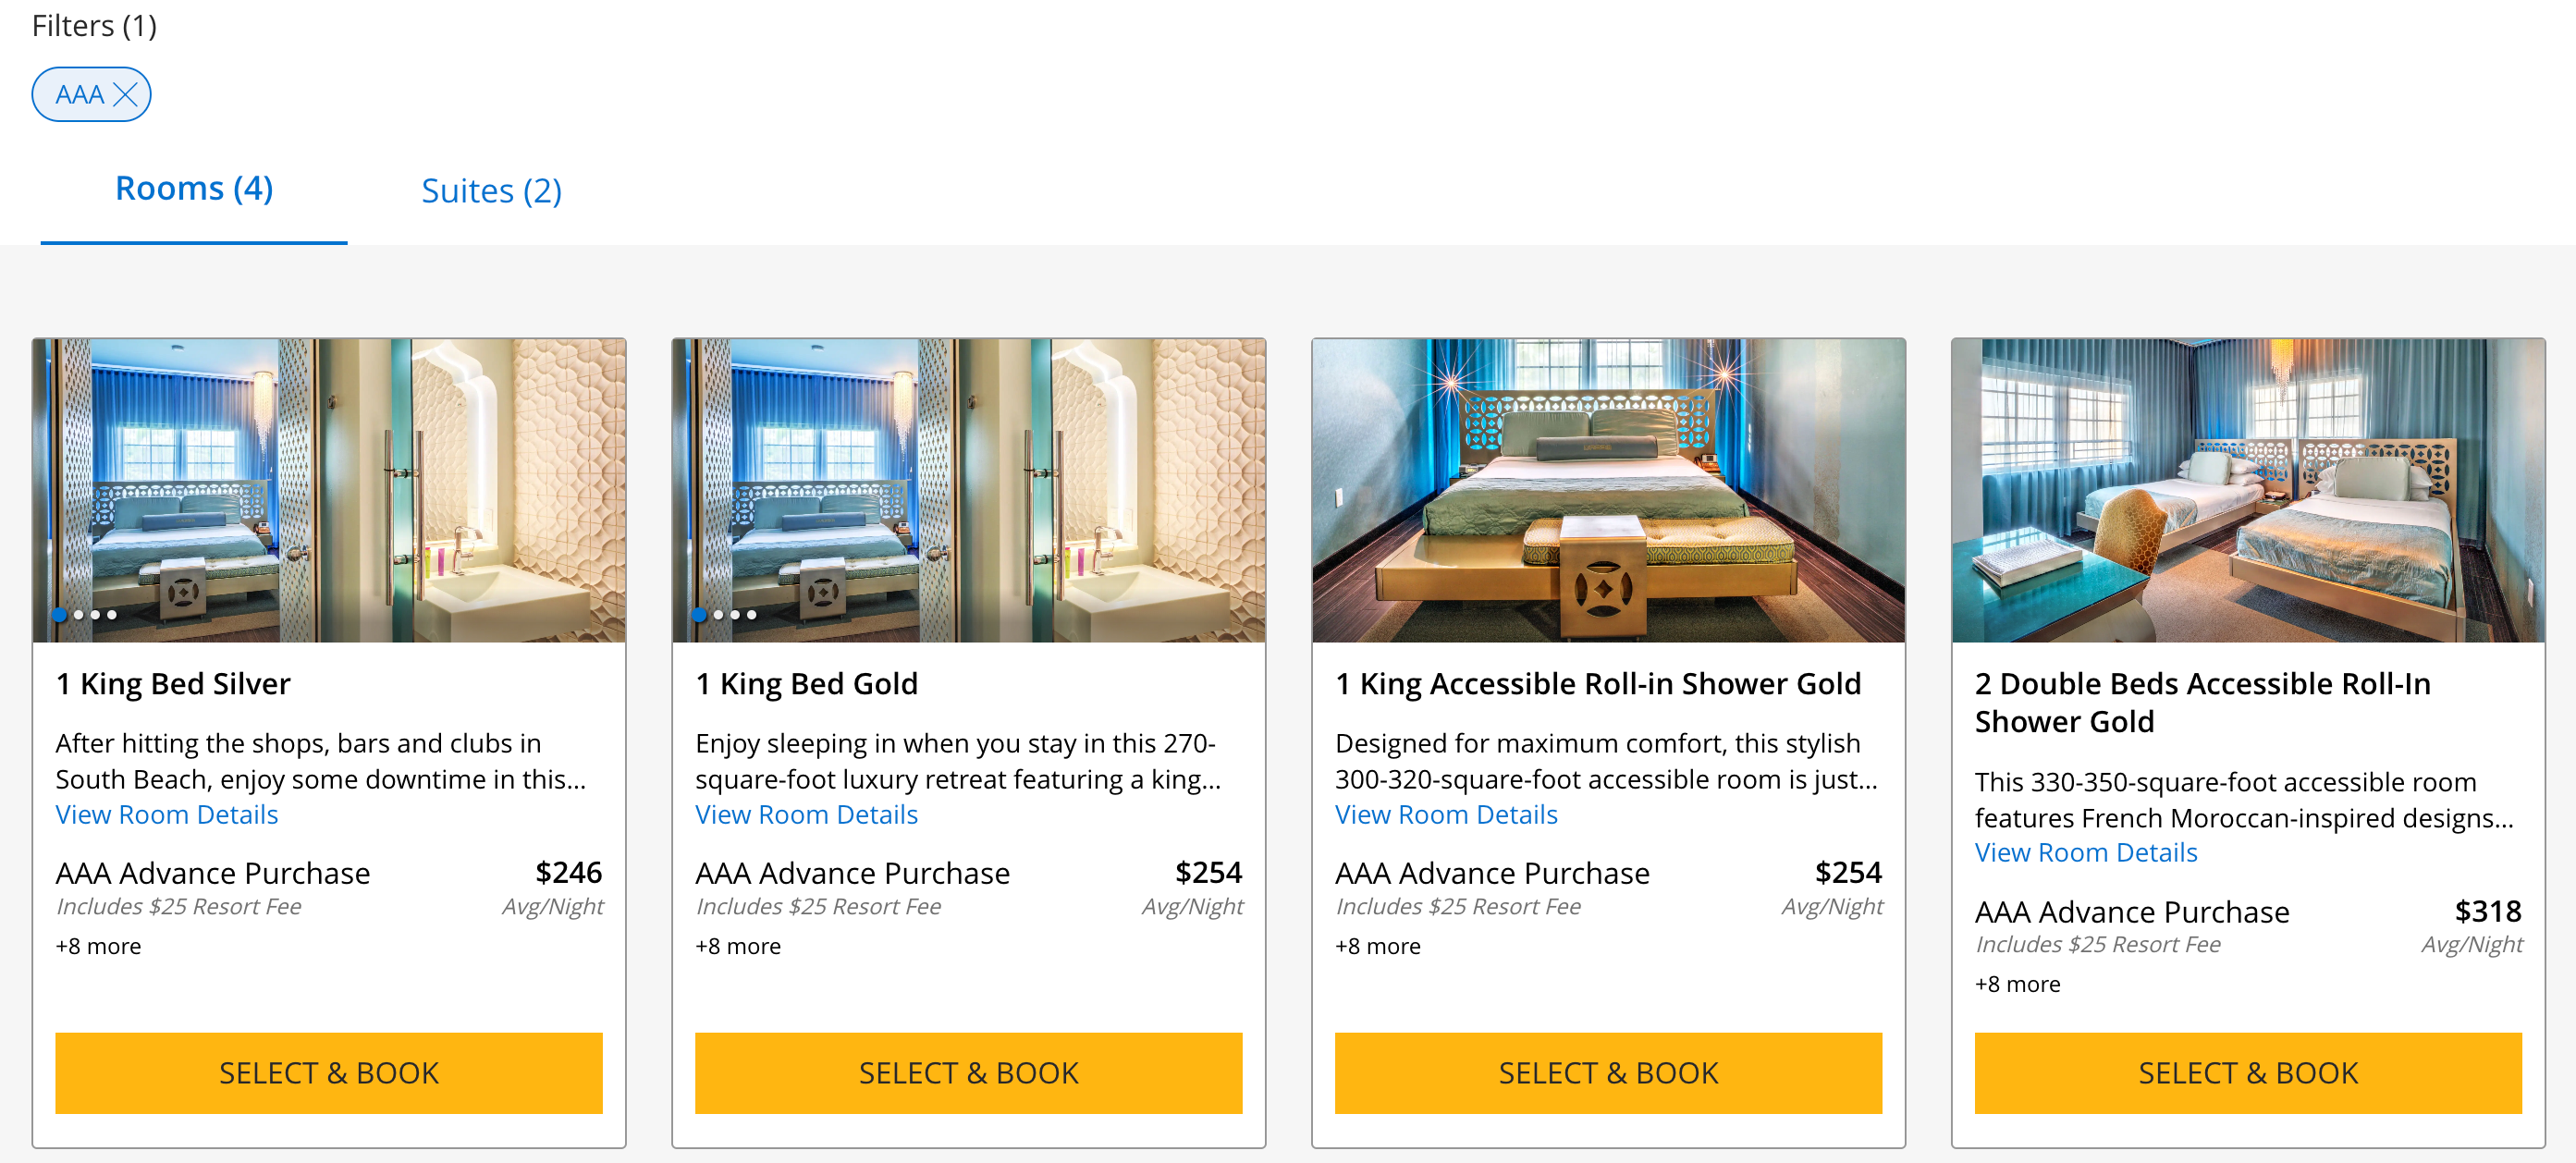
Task: Select & Book the $318 Double Beds room
Action: point(2247,1072)
